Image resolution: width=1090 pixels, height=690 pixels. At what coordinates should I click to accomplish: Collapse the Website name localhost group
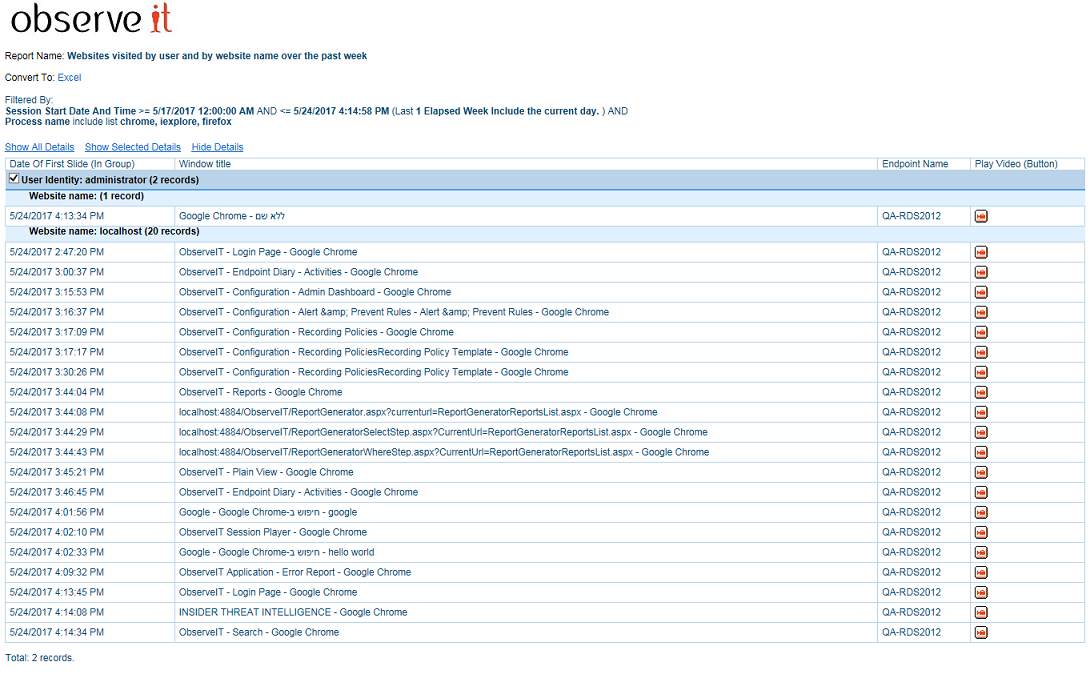(114, 232)
